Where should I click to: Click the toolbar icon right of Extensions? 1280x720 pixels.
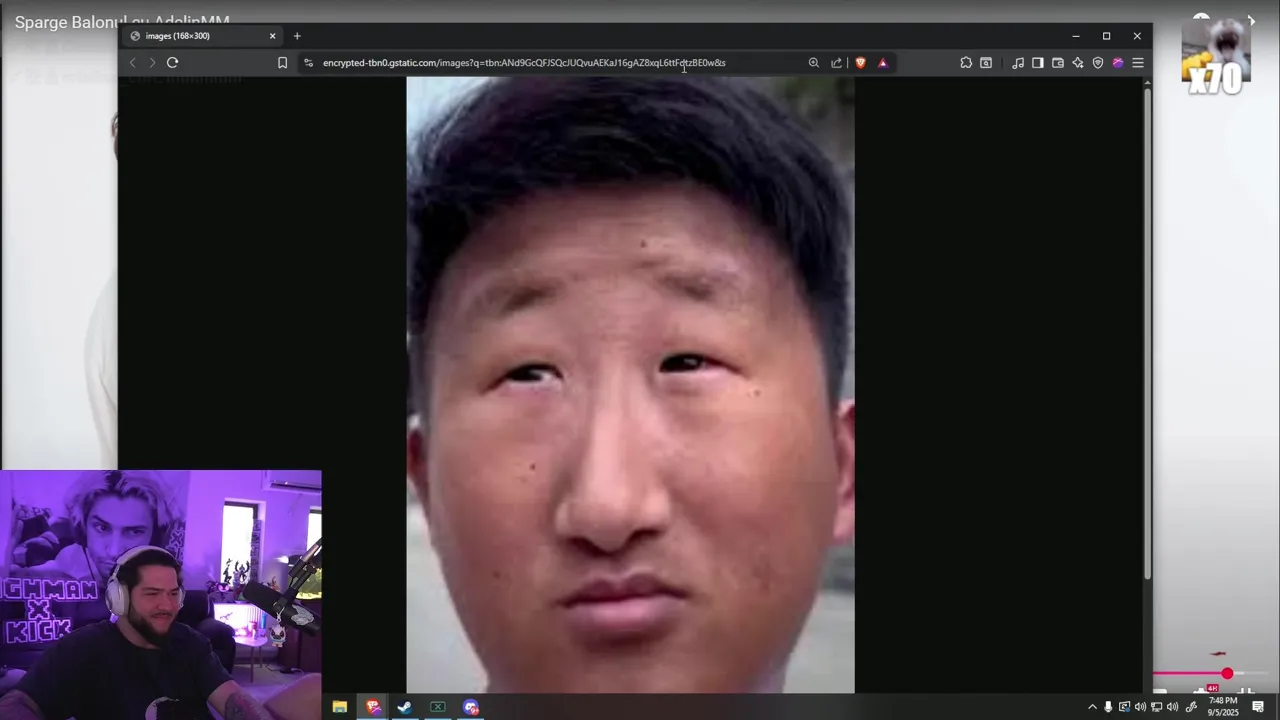(x=986, y=62)
